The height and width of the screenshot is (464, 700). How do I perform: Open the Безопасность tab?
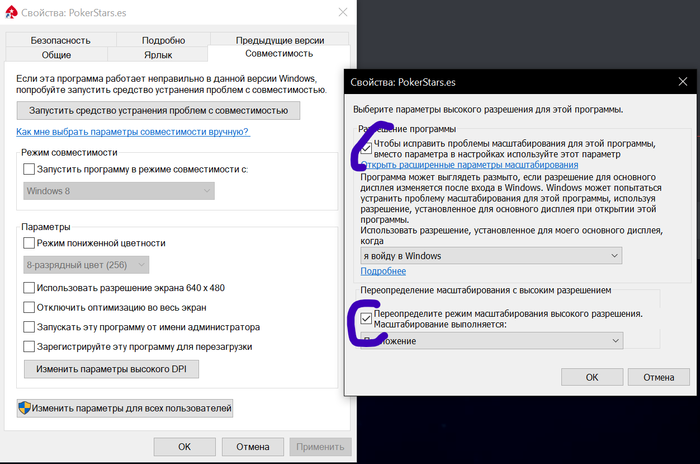point(60,40)
